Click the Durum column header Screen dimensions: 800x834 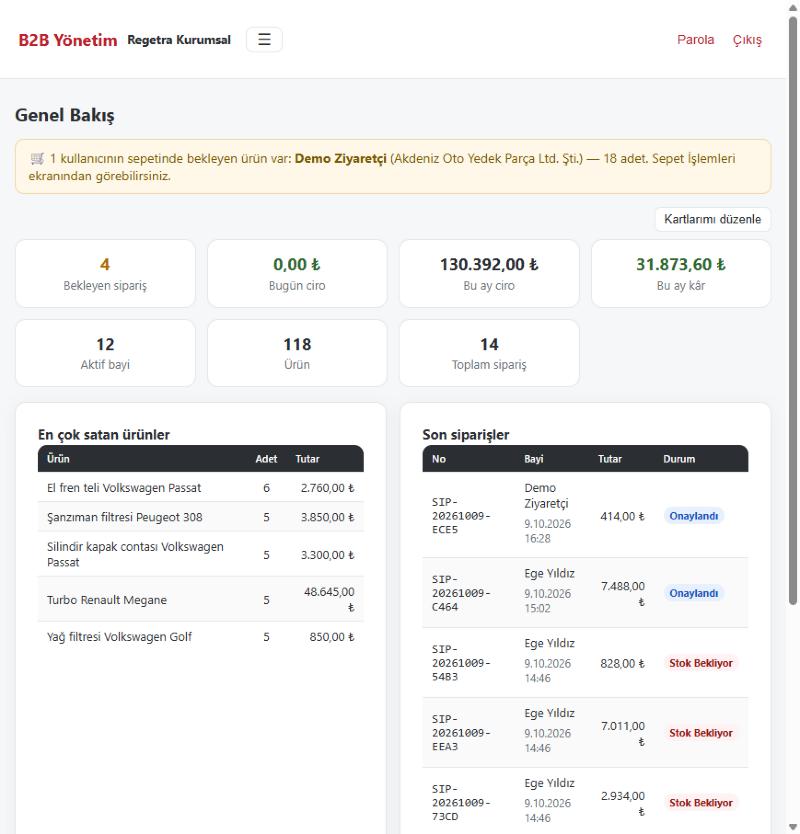point(679,459)
